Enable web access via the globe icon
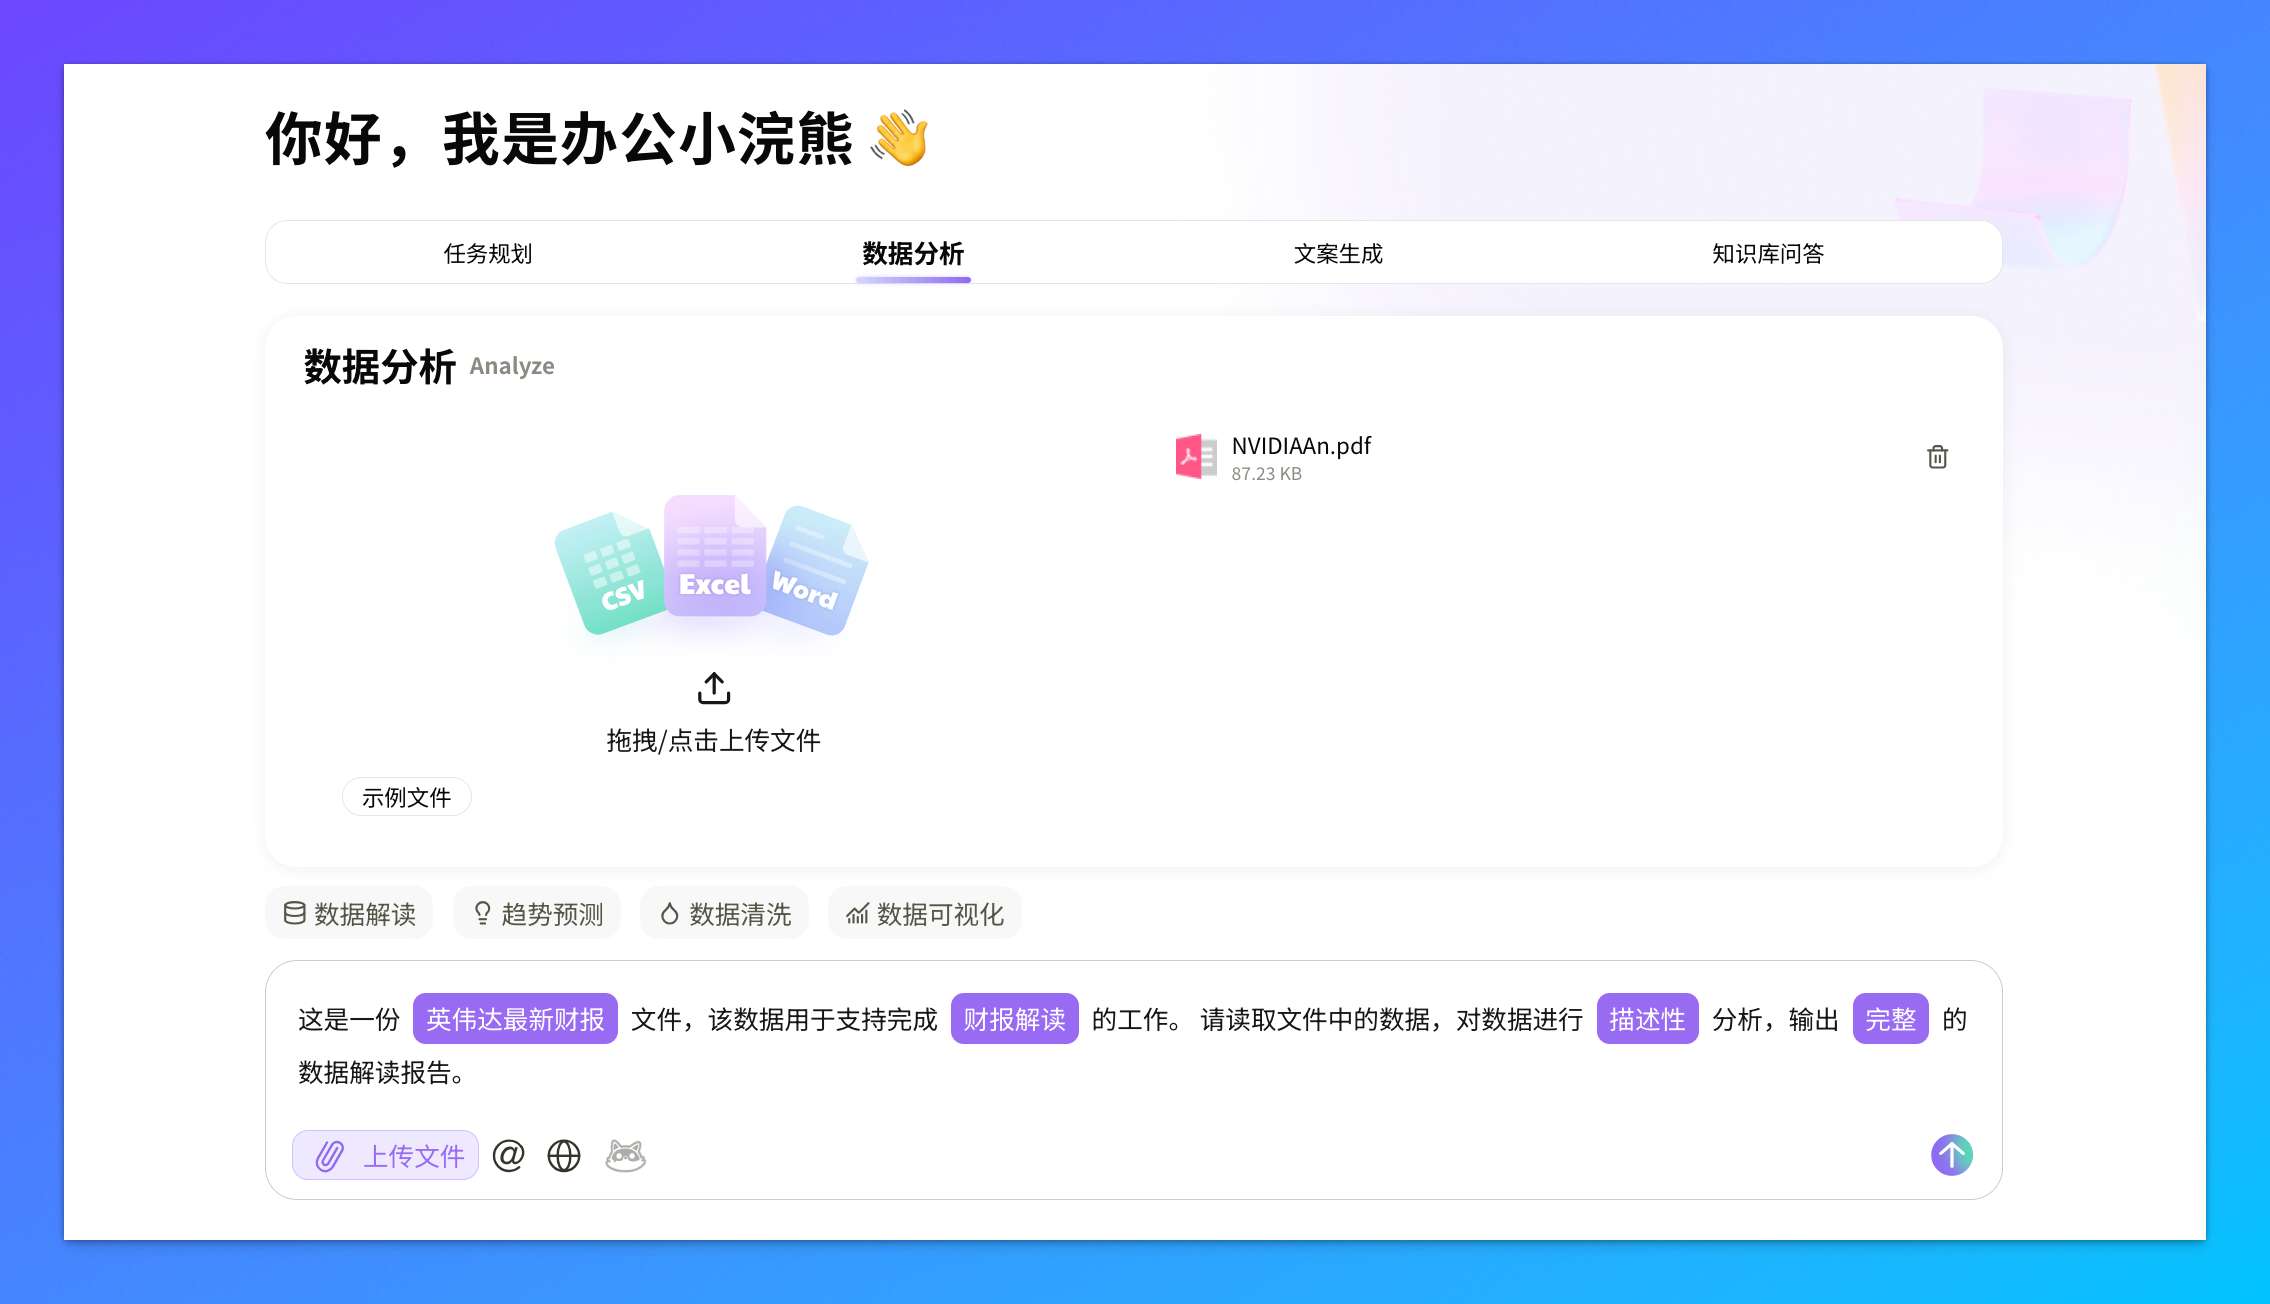The width and height of the screenshot is (2270, 1304). [x=563, y=1155]
